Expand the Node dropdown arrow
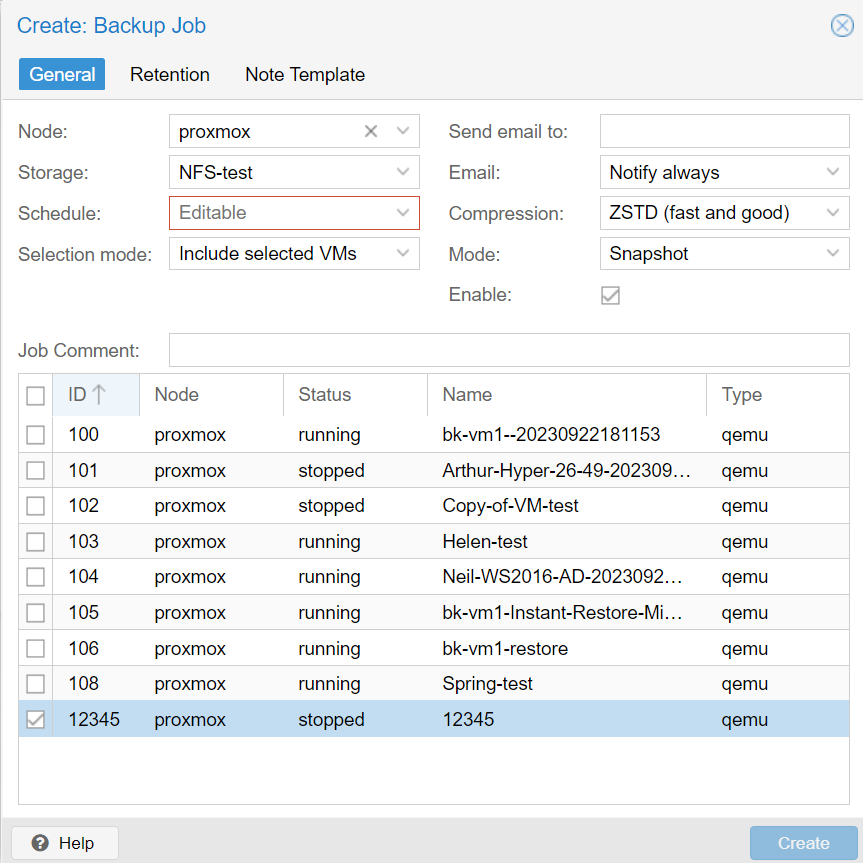Image resolution: width=863 pixels, height=863 pixels. (403, 132)
